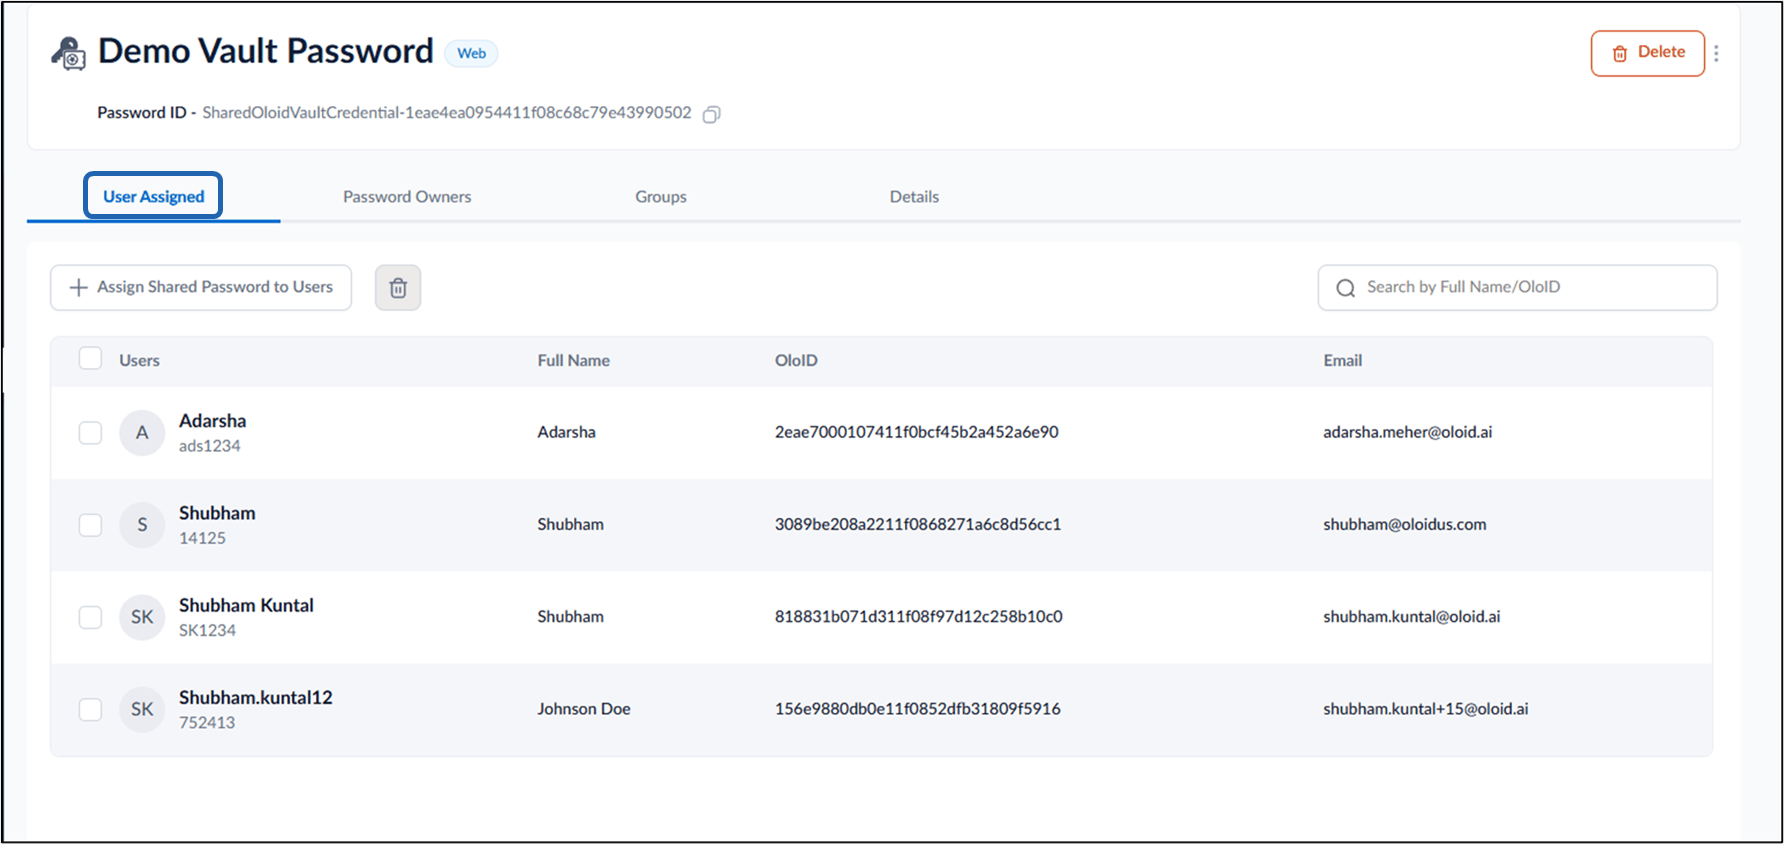Screen dimensions: 1784x844
Task: Click OloID 2eae7000107411f0bcf45b2a452a6e90
Action: click(916, 432)
